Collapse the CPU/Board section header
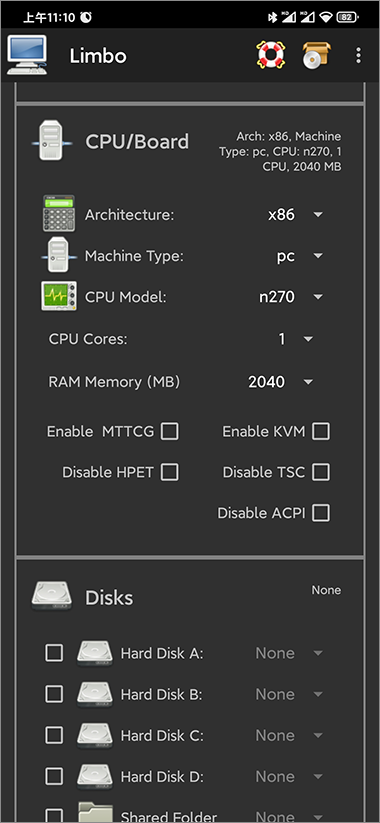The image size is (380, 823). point(189,142)
